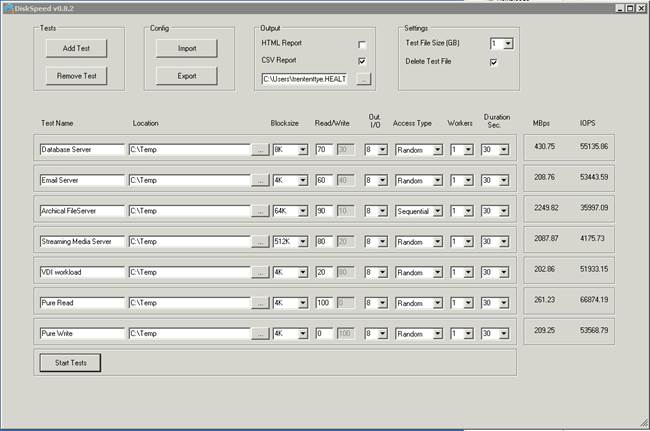Image resolution: width=650 pixels, height=431 pixels.
Task: Click the Import config button
Action: 186,48
